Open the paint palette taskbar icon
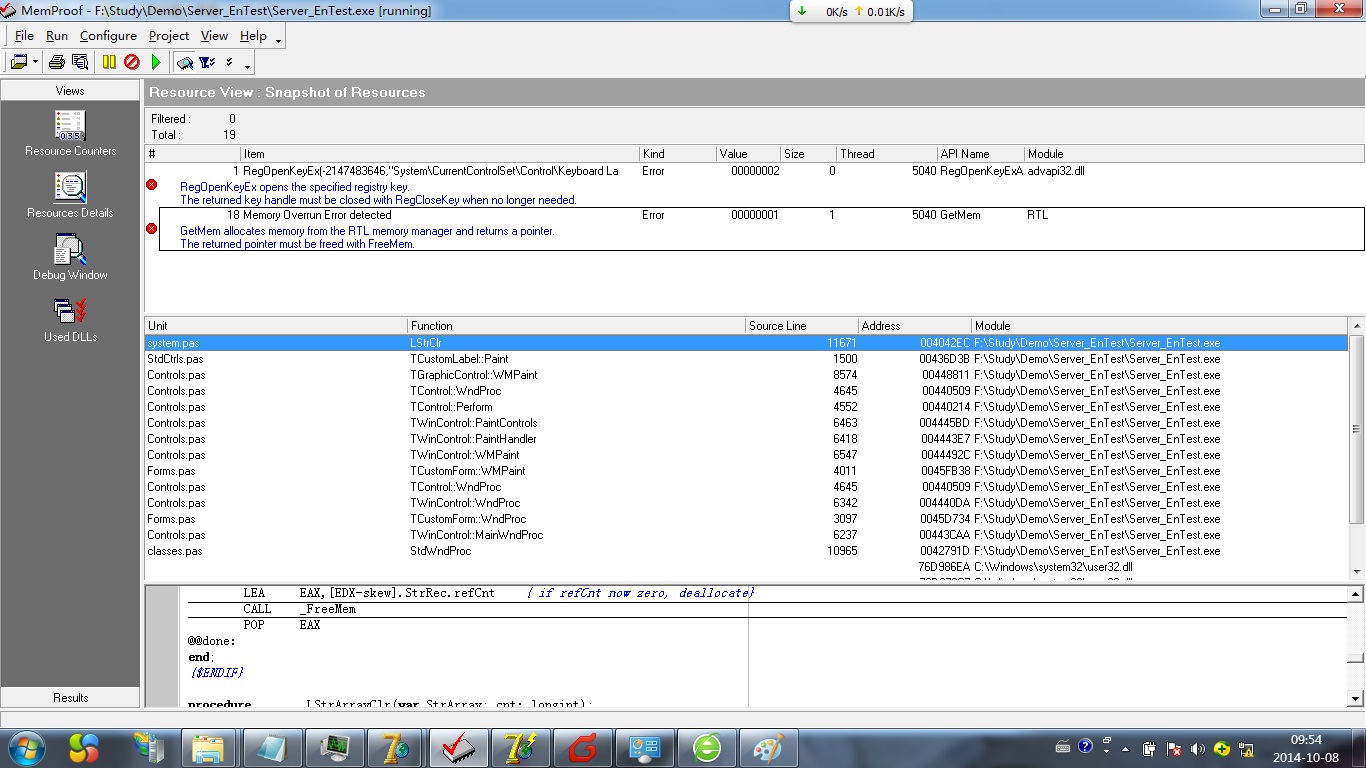This screenshot has width=1366, height=768. [768, 748]
